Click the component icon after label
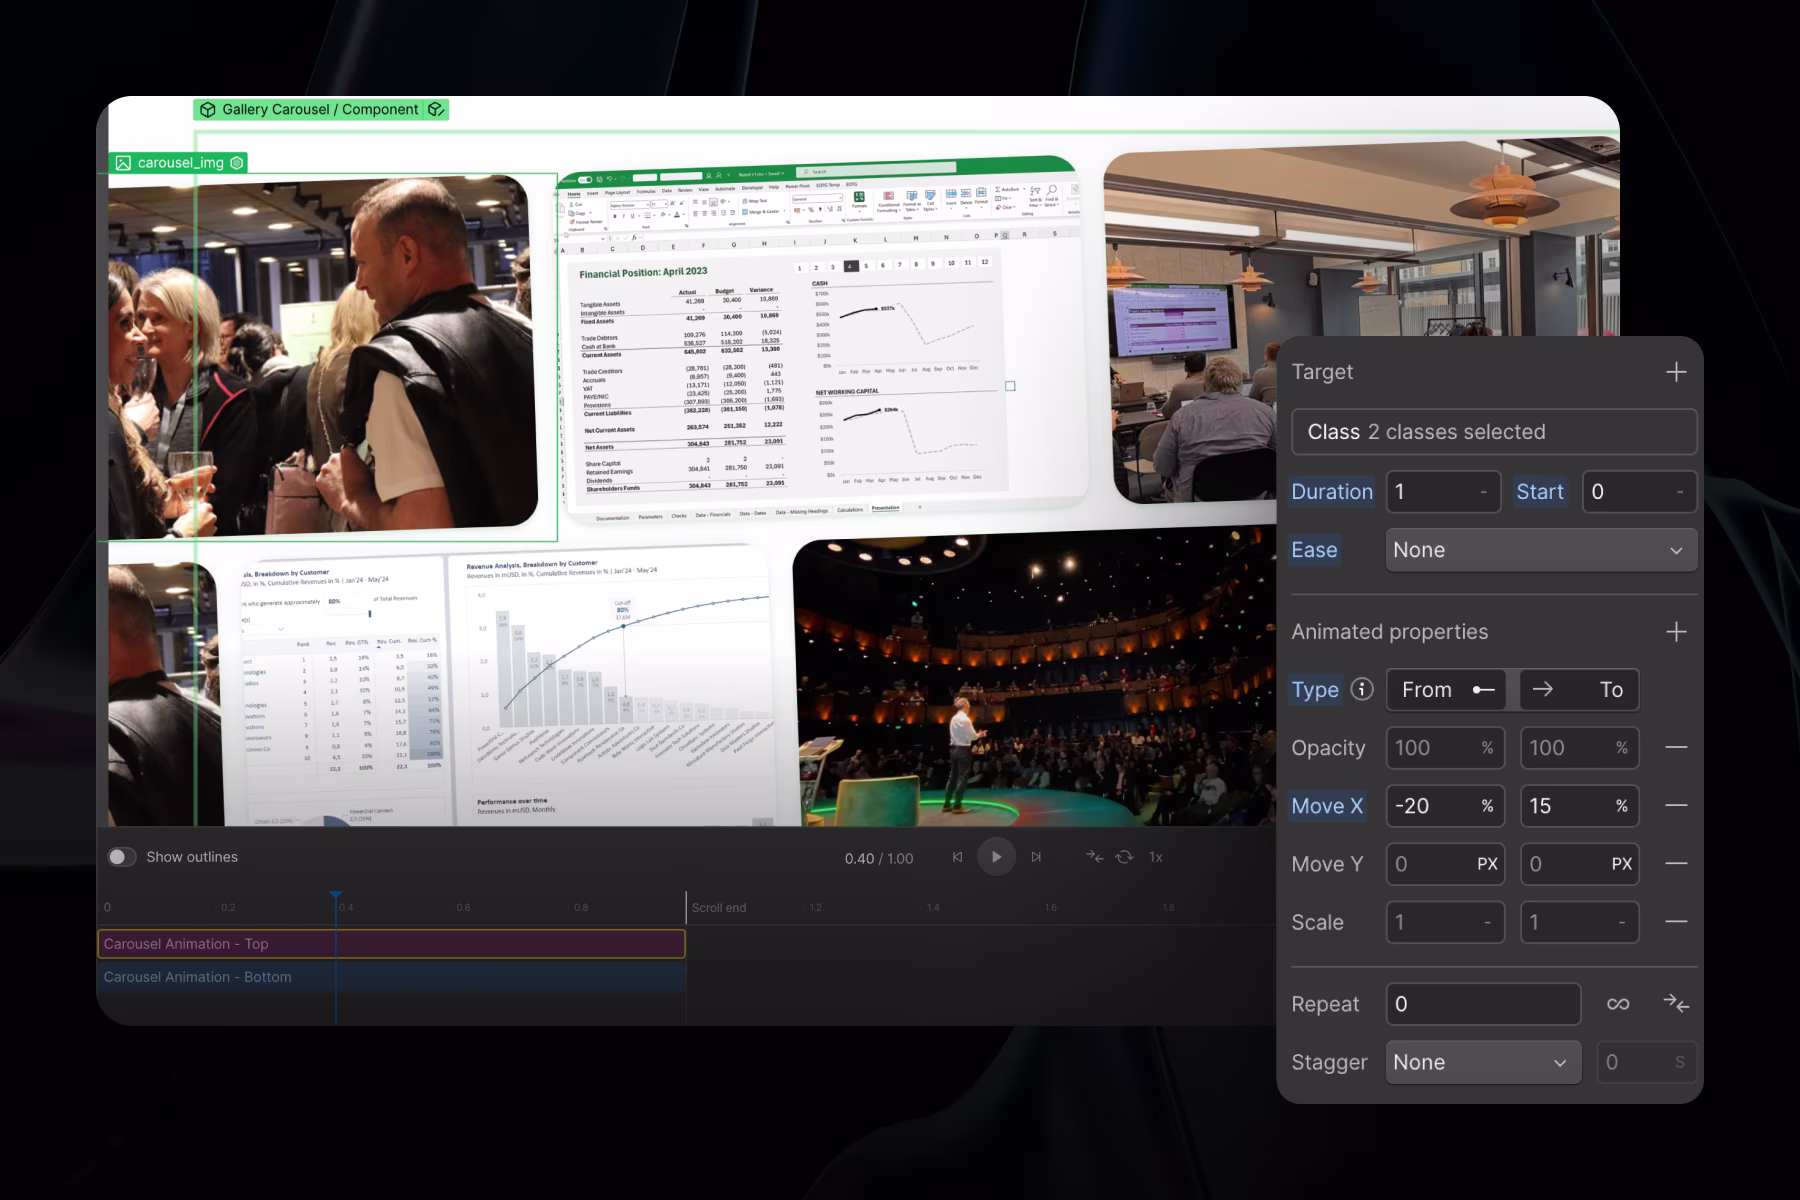Screen dimensions: 1800x1200 click(435, 110)
